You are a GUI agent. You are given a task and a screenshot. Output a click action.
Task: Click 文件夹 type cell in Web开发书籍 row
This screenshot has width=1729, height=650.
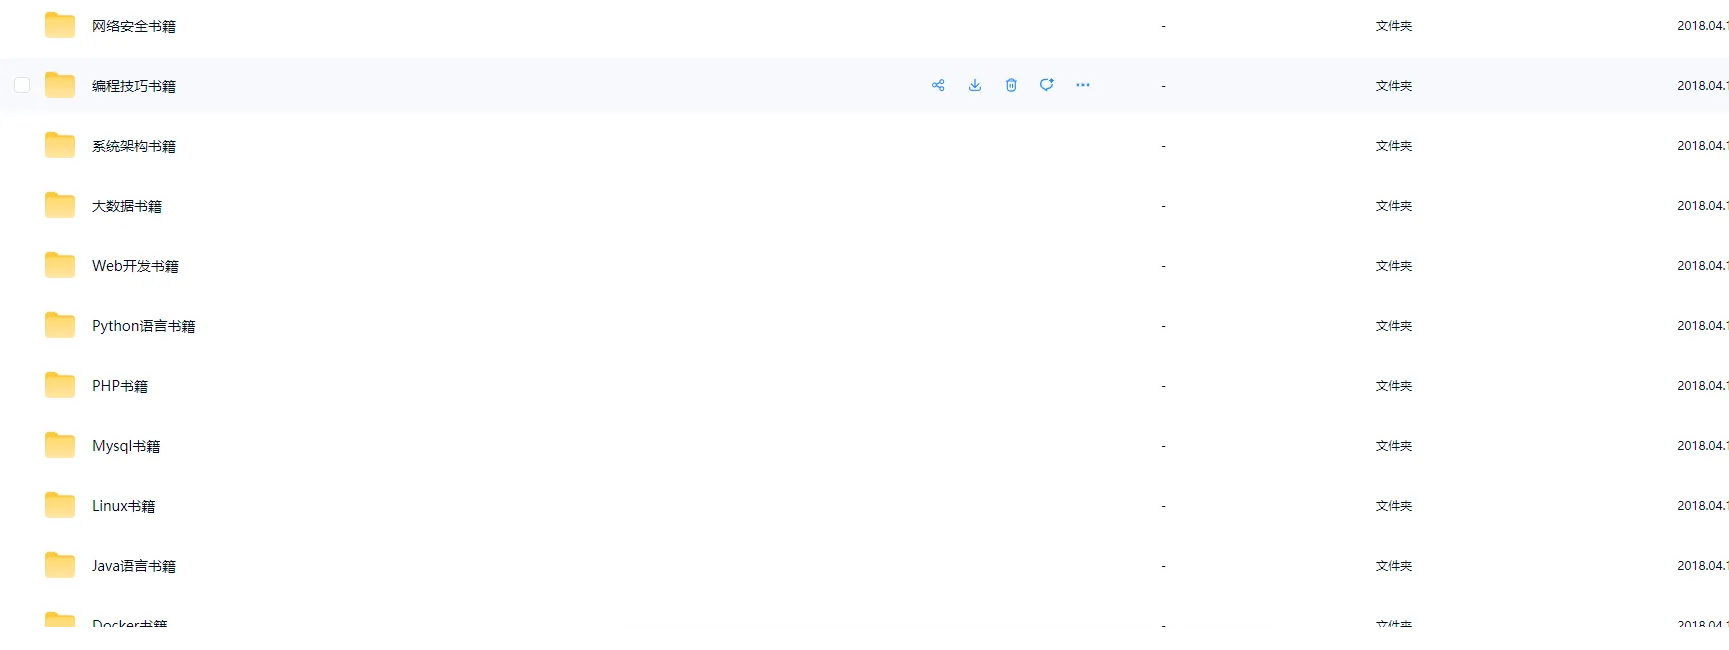(1394, 266)
